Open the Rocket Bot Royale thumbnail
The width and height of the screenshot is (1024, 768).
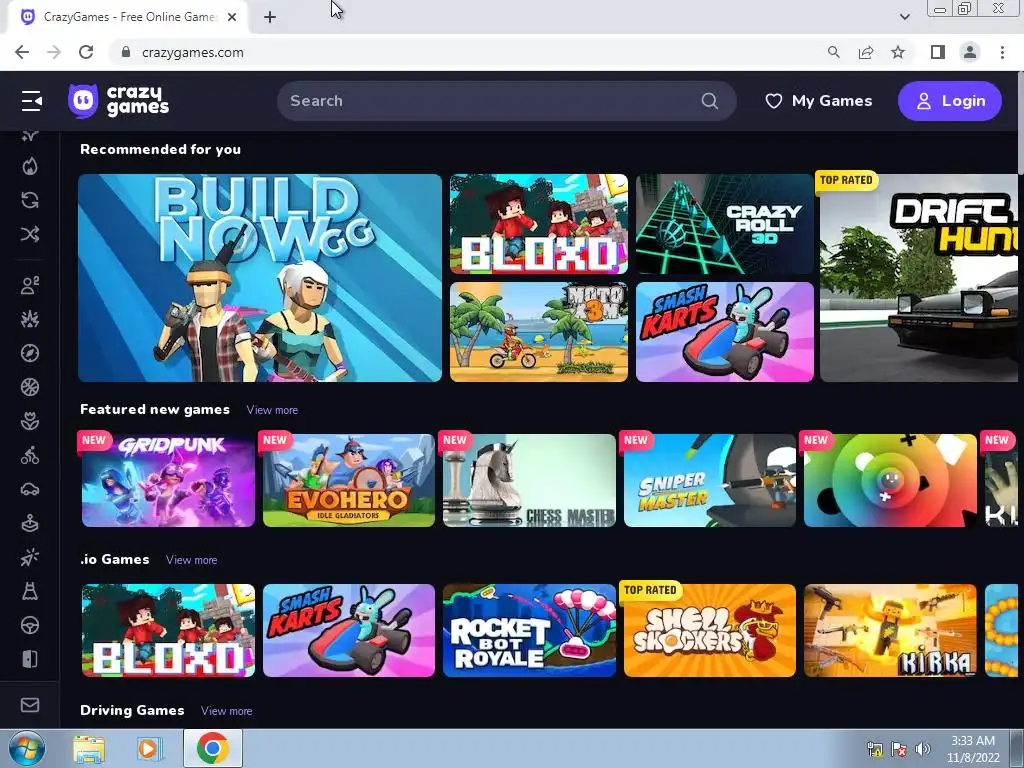coord(529,631)
